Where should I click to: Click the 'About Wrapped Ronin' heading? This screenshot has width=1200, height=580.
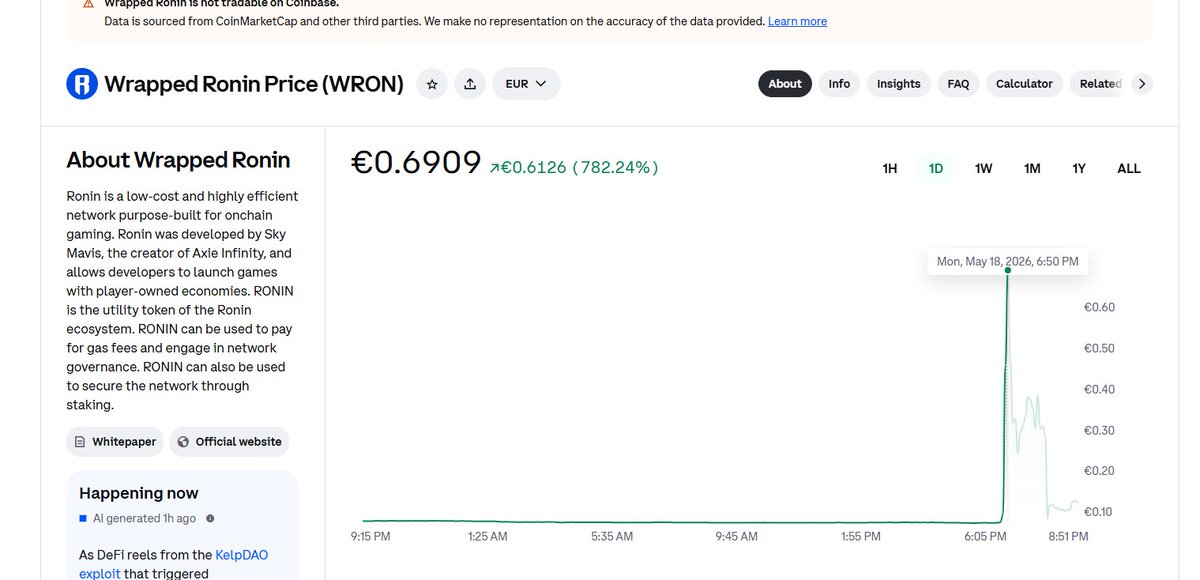[178, 160]
